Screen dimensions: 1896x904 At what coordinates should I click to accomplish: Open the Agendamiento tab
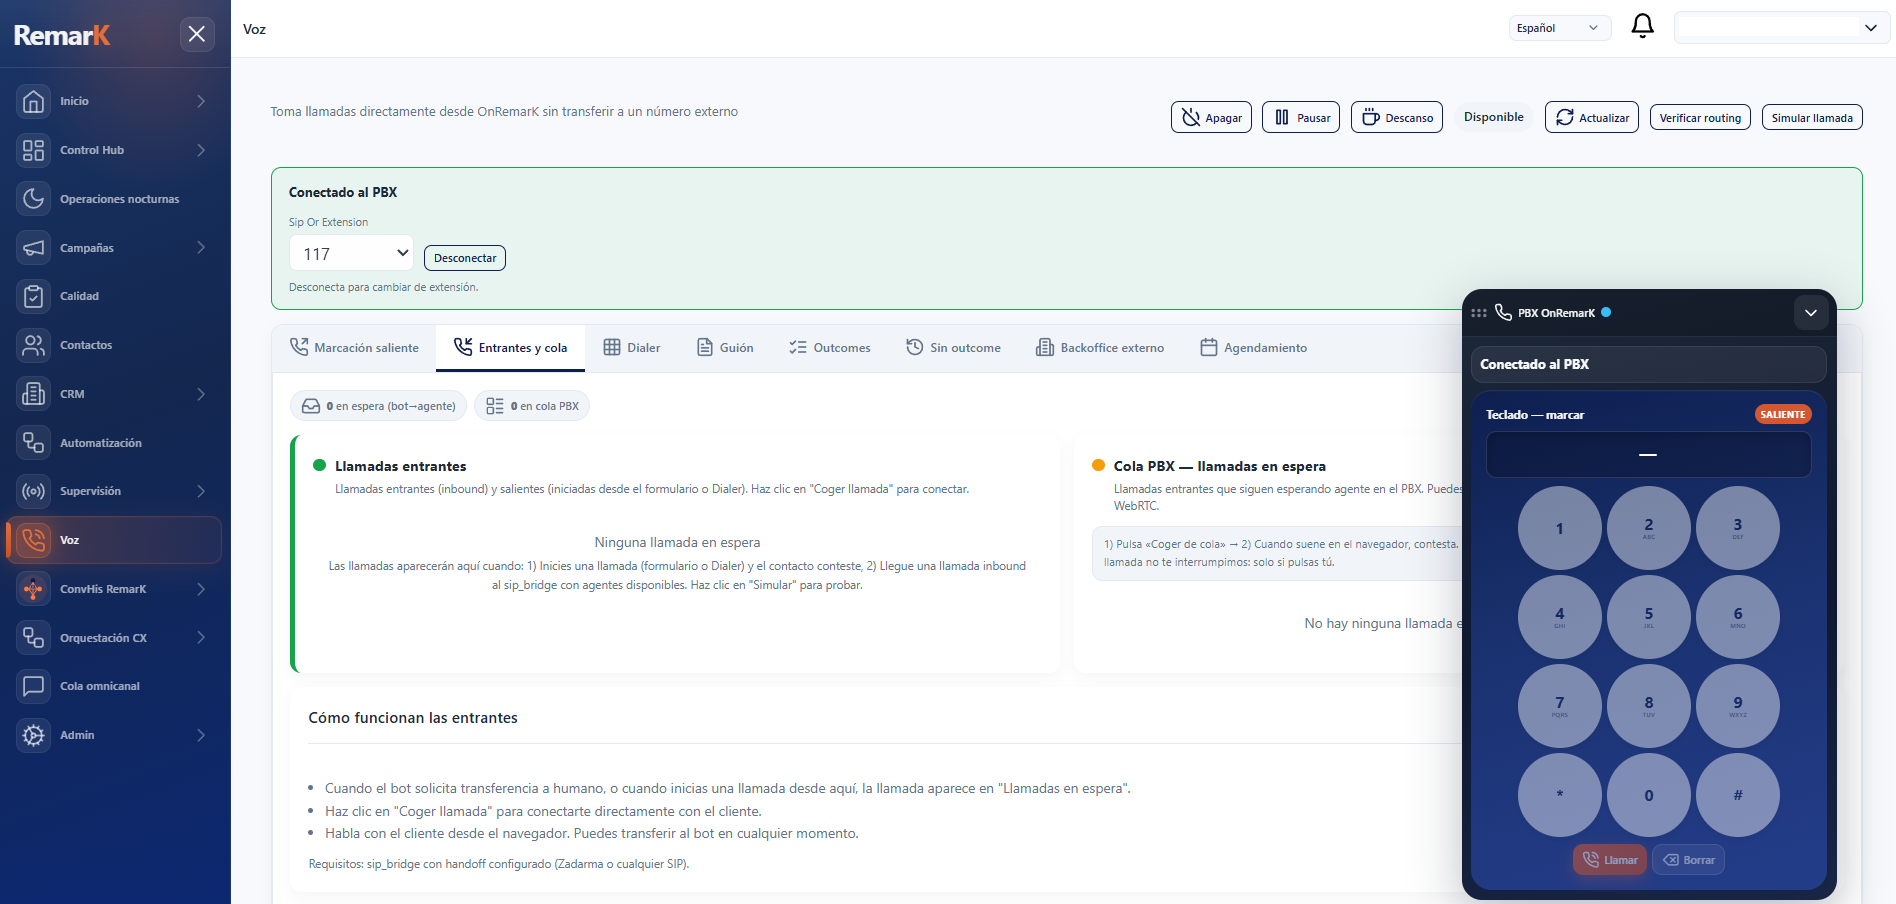(x=1253, y=348)
